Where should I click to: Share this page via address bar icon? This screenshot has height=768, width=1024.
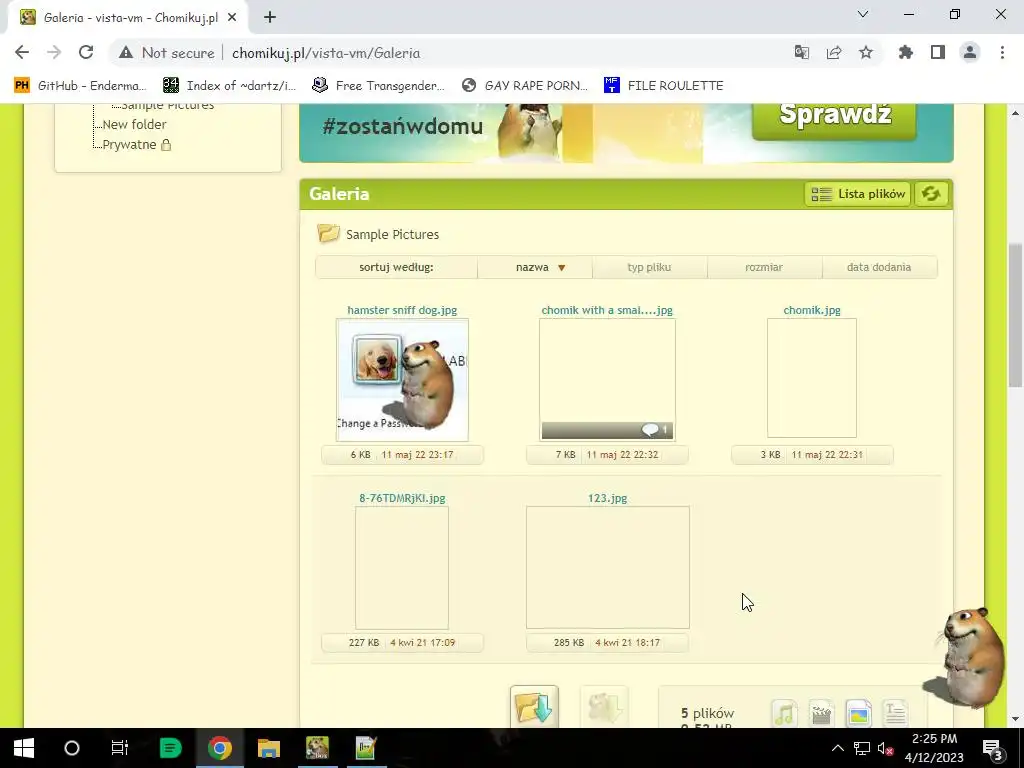tap(833, 53)
